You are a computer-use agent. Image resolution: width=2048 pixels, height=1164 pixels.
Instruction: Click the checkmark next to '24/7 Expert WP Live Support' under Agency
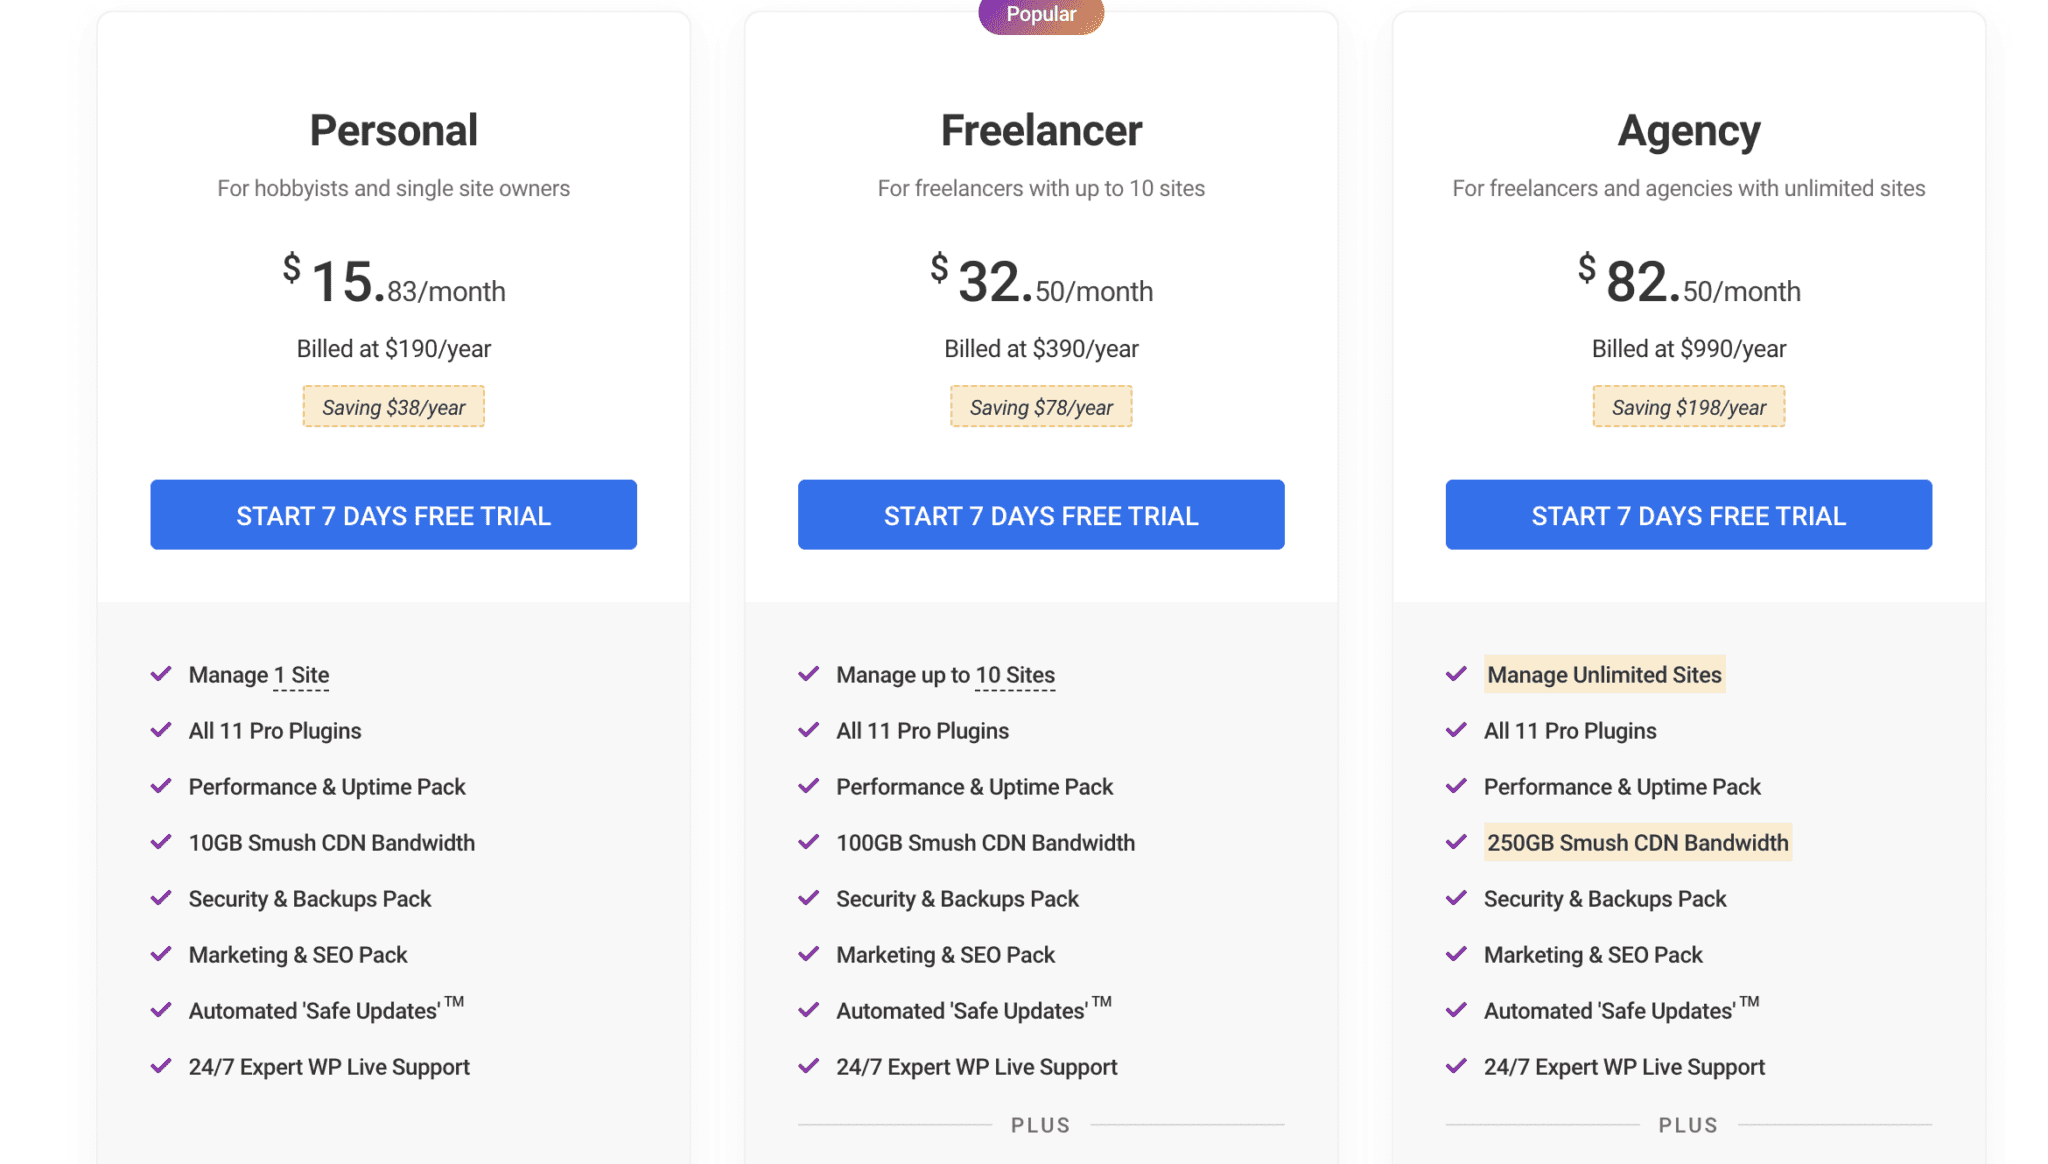pyautogui.click(x=1457, y=1065)
